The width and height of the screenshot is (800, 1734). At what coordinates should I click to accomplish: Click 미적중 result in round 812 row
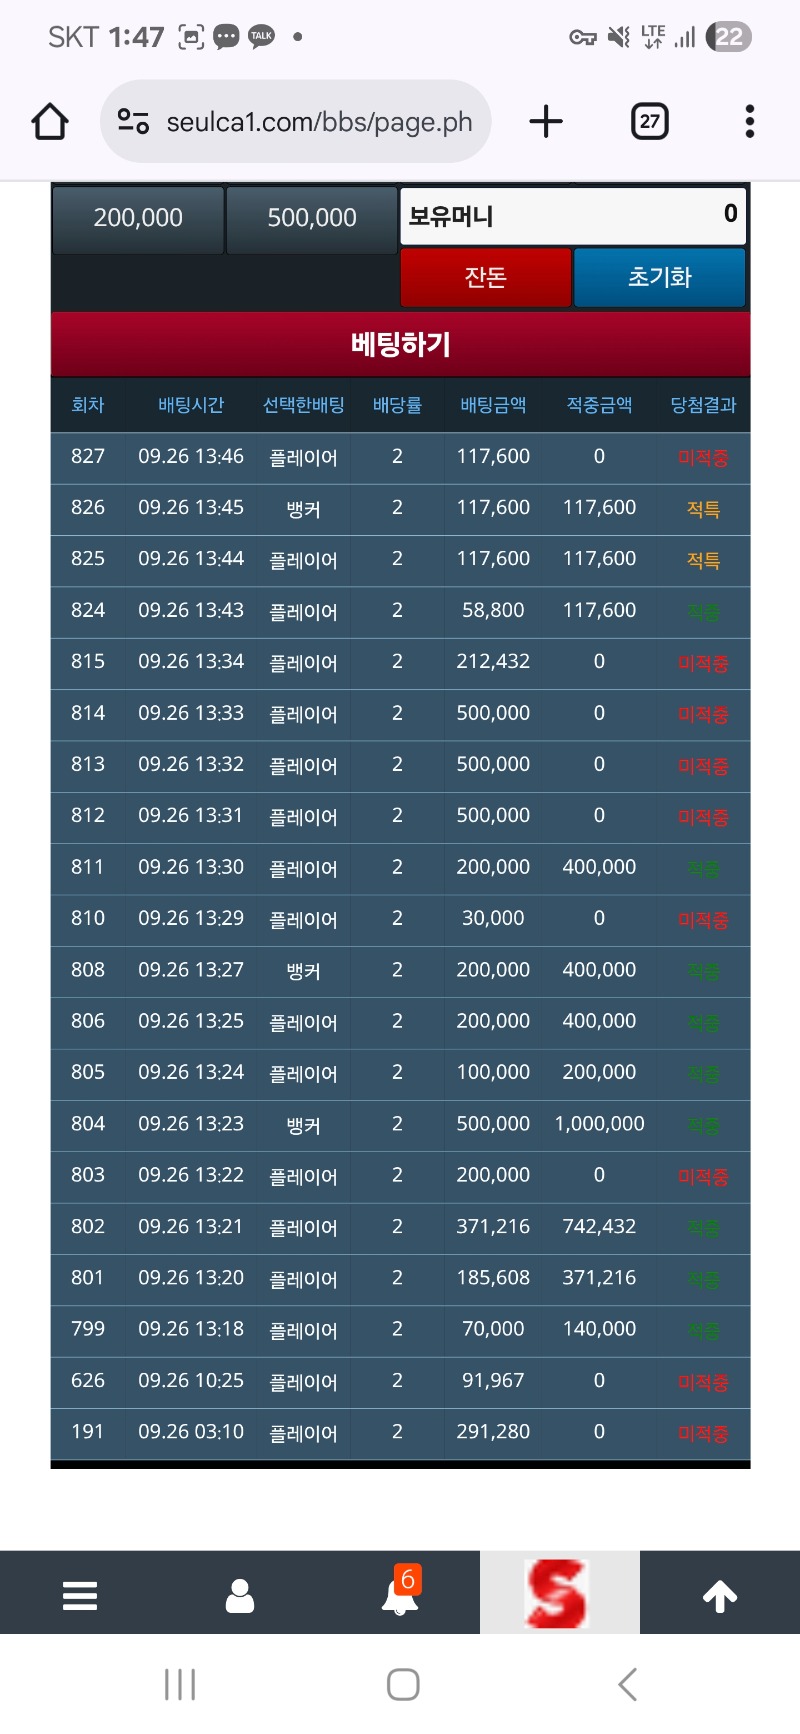click(703, 818)
